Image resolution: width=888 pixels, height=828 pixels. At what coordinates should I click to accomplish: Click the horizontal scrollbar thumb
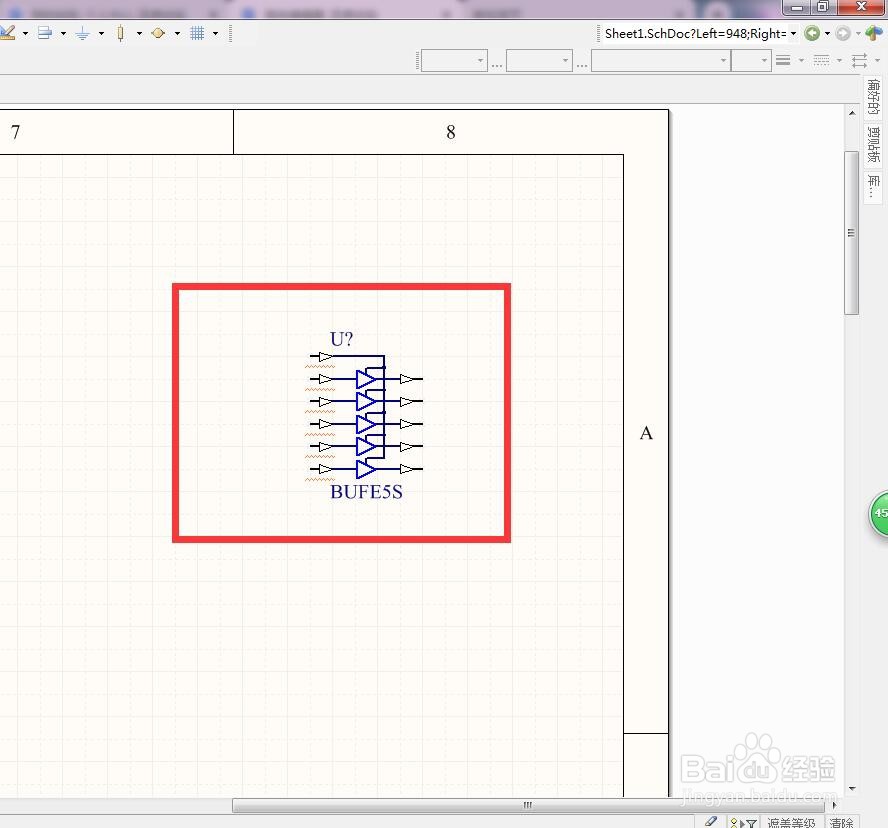pyautogui.click(x=528, y=805)
